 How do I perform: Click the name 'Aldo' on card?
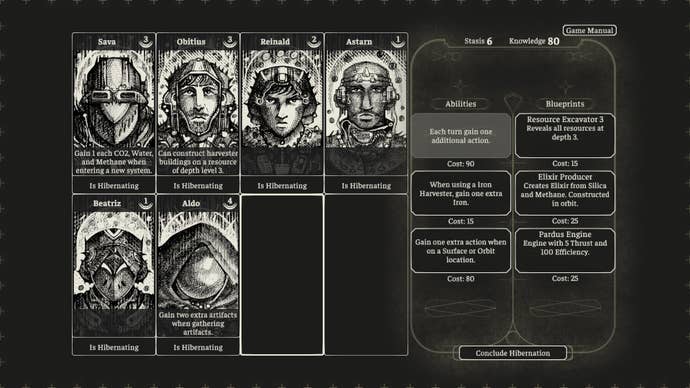(191, 203)
